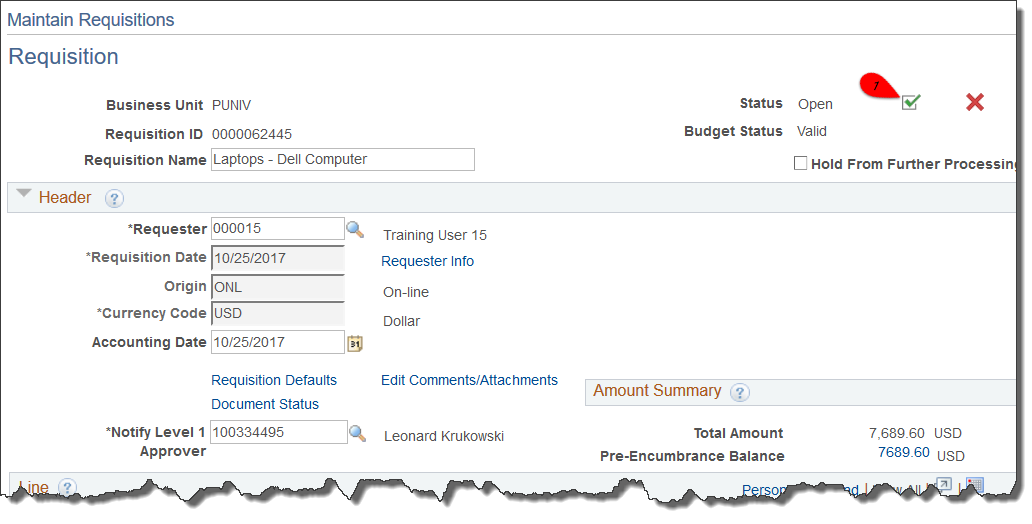Viewport: 1032px width, 524px height.
Task: Enable Hold From Further Processing checkbox
Action: (x=800, y=164)
